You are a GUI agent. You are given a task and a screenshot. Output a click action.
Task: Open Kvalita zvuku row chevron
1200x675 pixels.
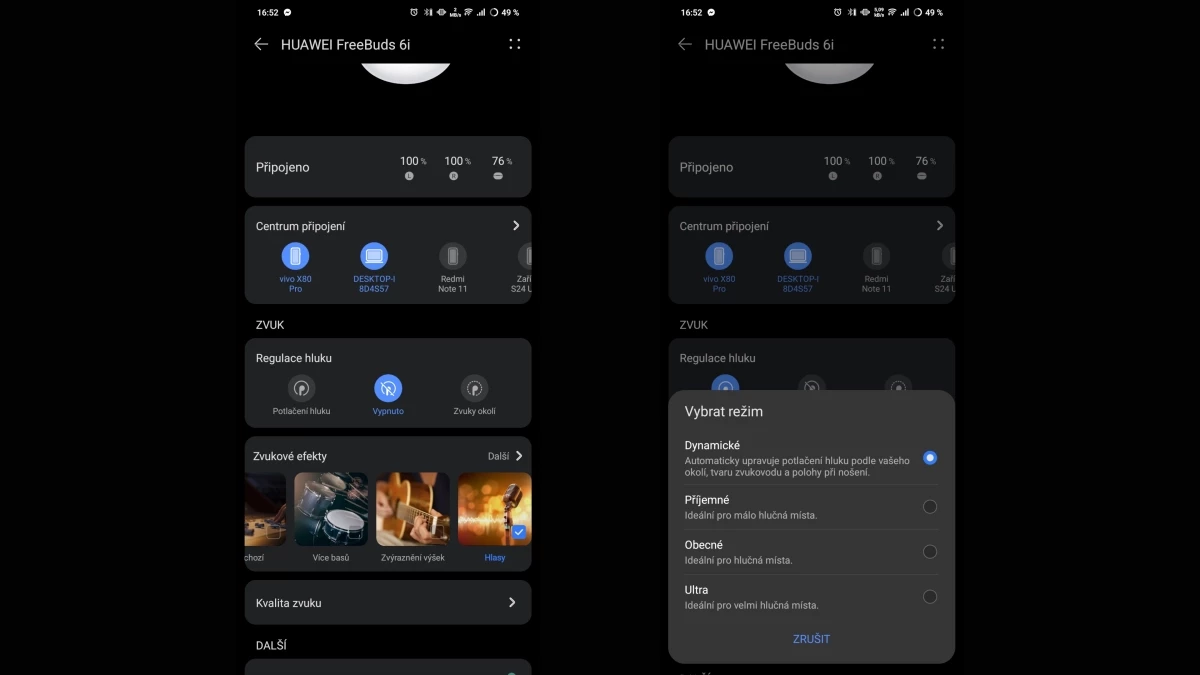tap(512, 603)
